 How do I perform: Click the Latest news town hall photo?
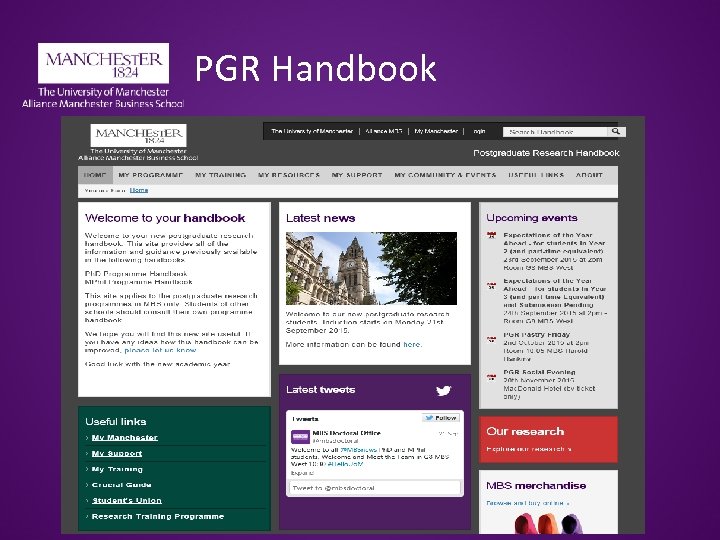point(371,268)
